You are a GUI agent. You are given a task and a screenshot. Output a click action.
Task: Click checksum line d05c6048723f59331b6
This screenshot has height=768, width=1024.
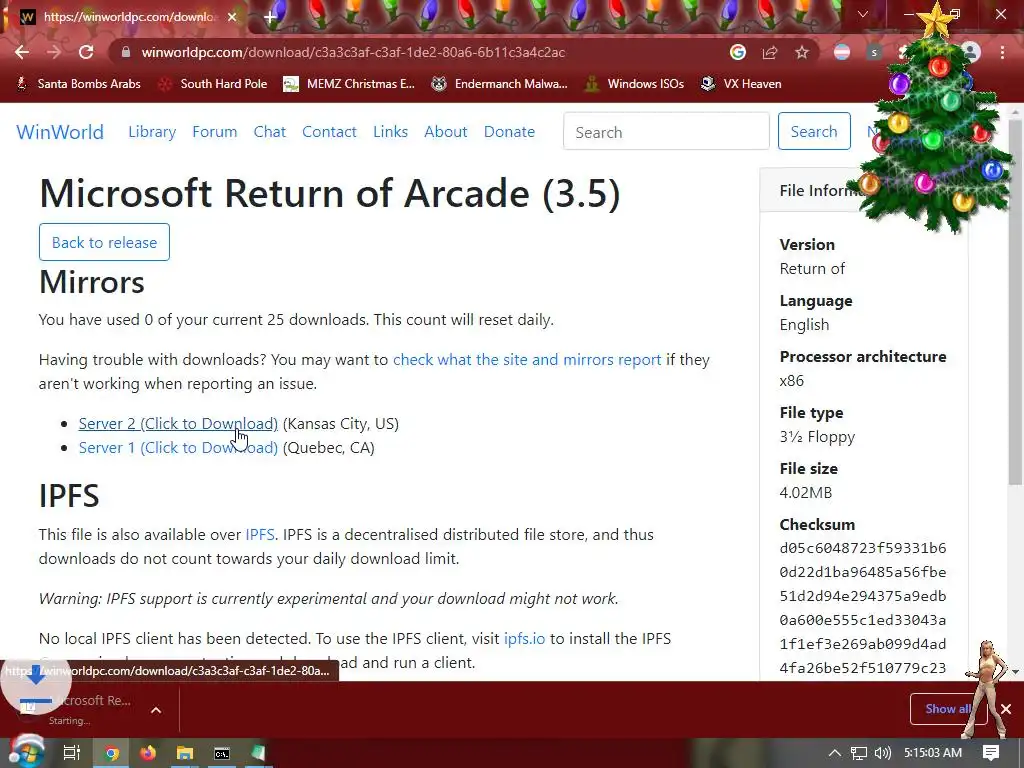(x=863, y=548)
